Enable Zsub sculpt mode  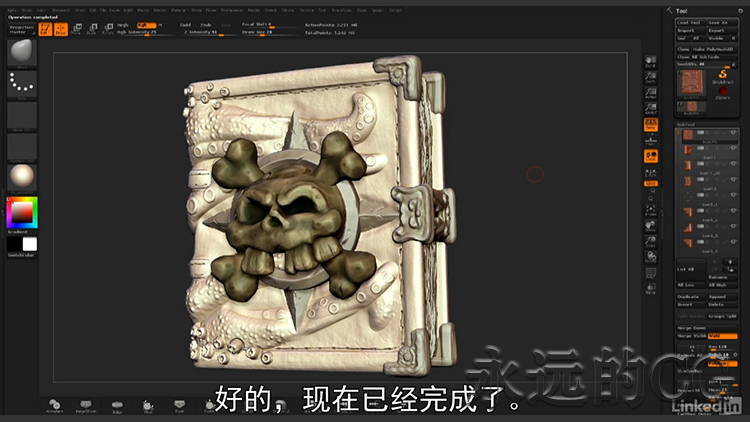pyautogui.click(x=206, y=25)
